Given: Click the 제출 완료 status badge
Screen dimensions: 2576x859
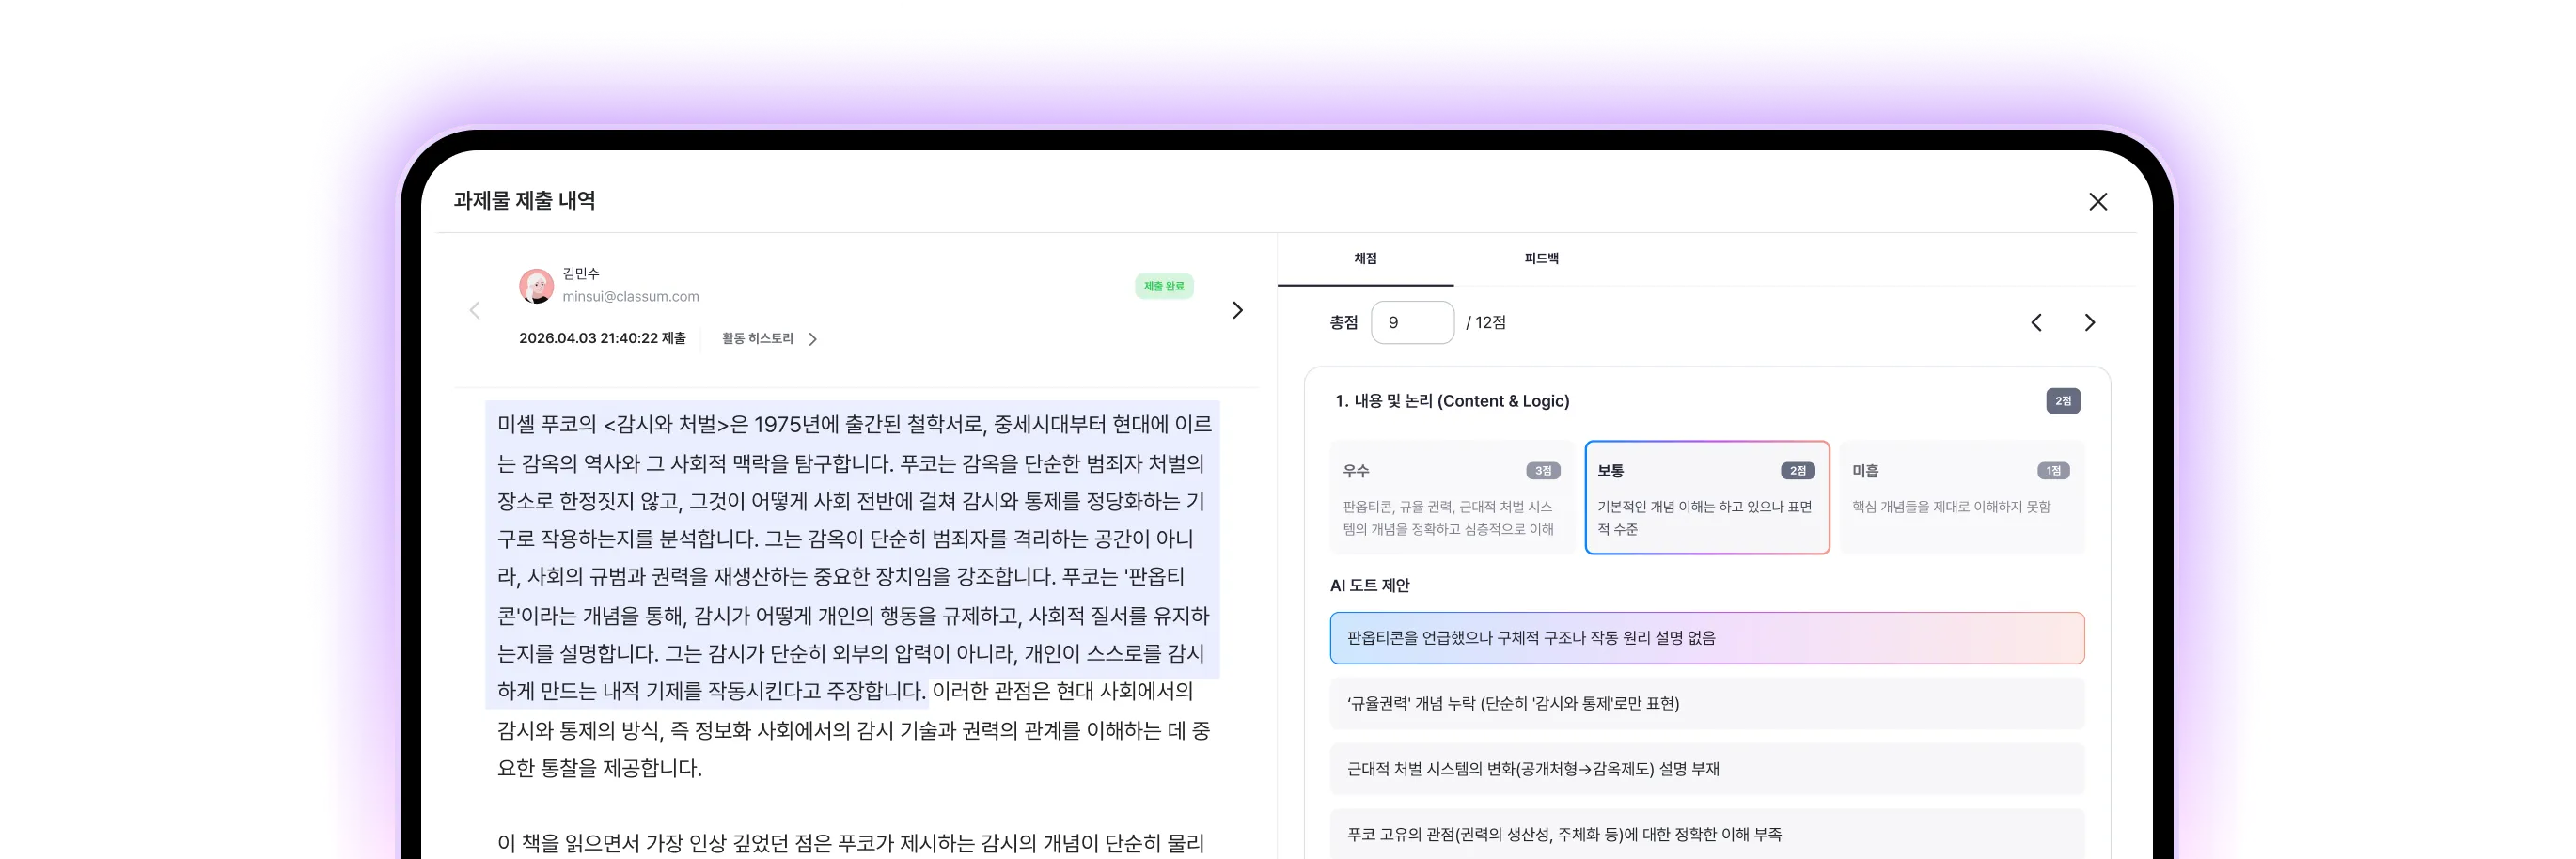Looking at the screenshot, I should pos(1164,286).
